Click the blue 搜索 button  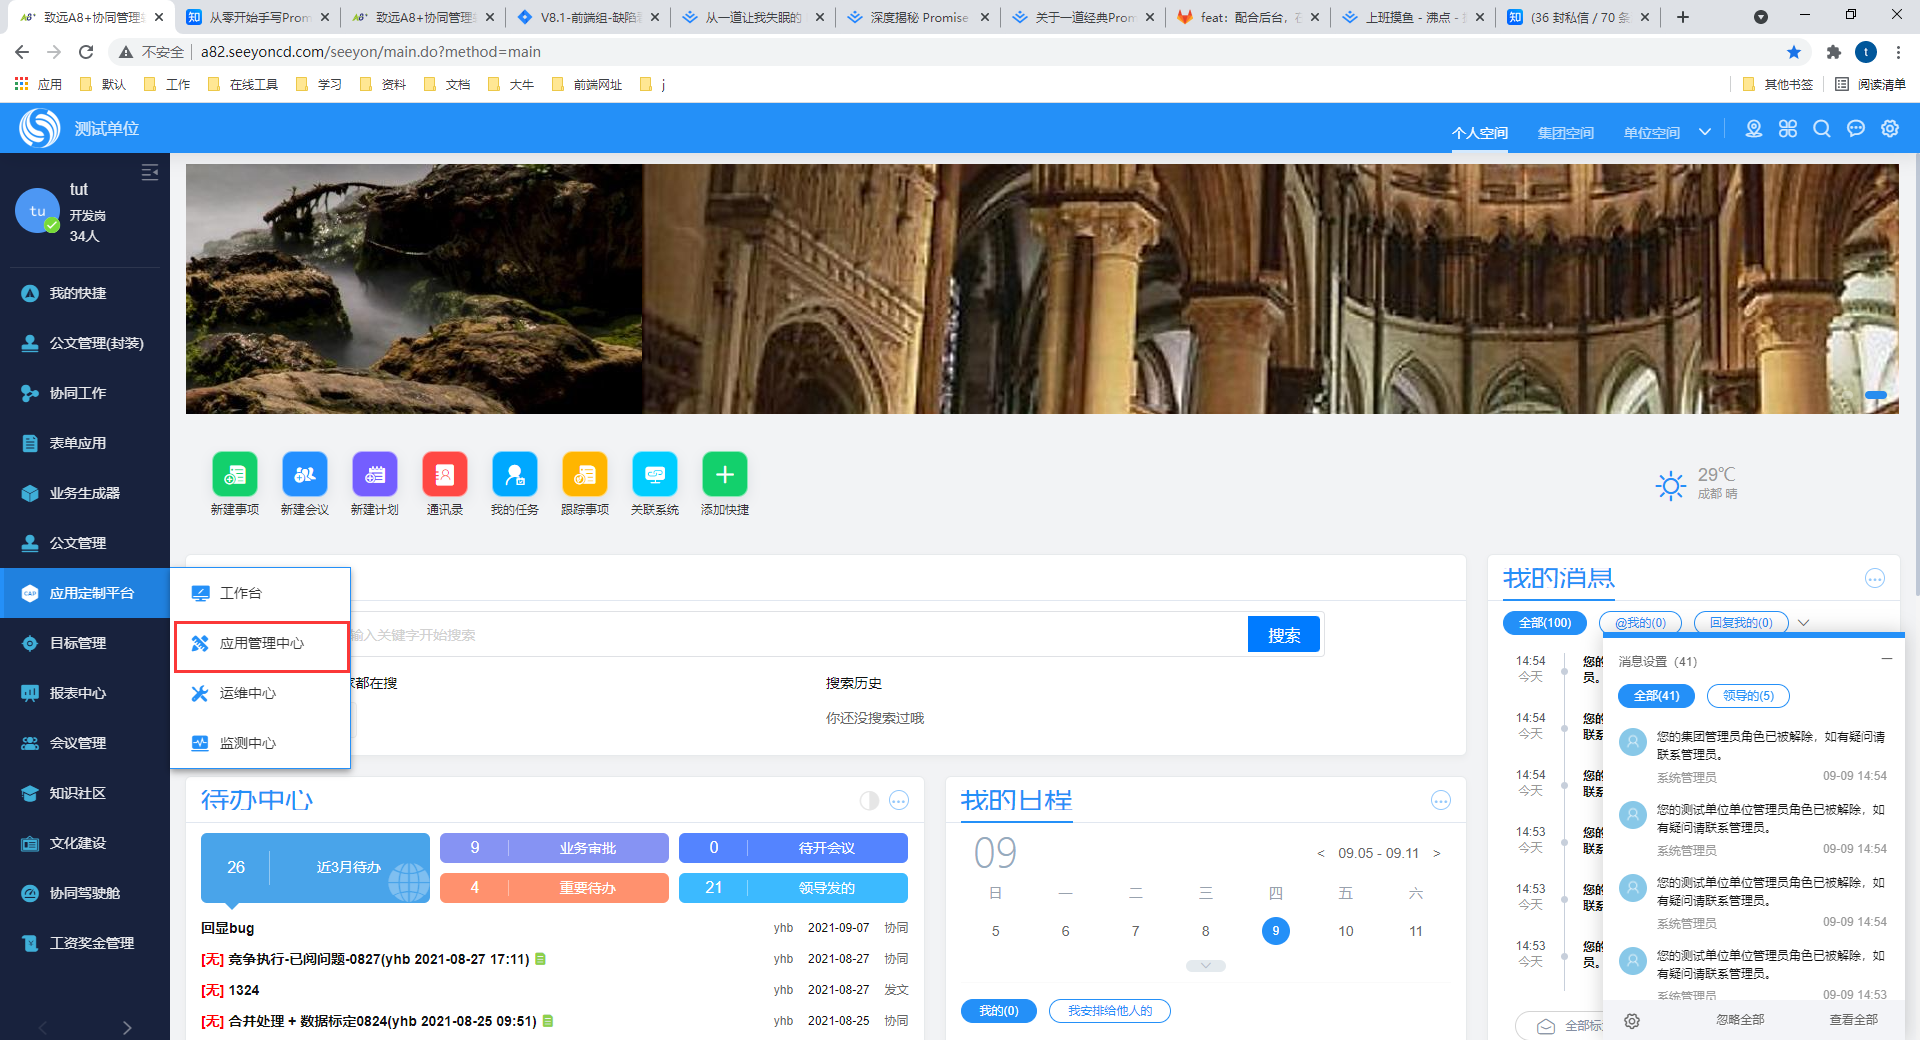tap(1284, 635)
